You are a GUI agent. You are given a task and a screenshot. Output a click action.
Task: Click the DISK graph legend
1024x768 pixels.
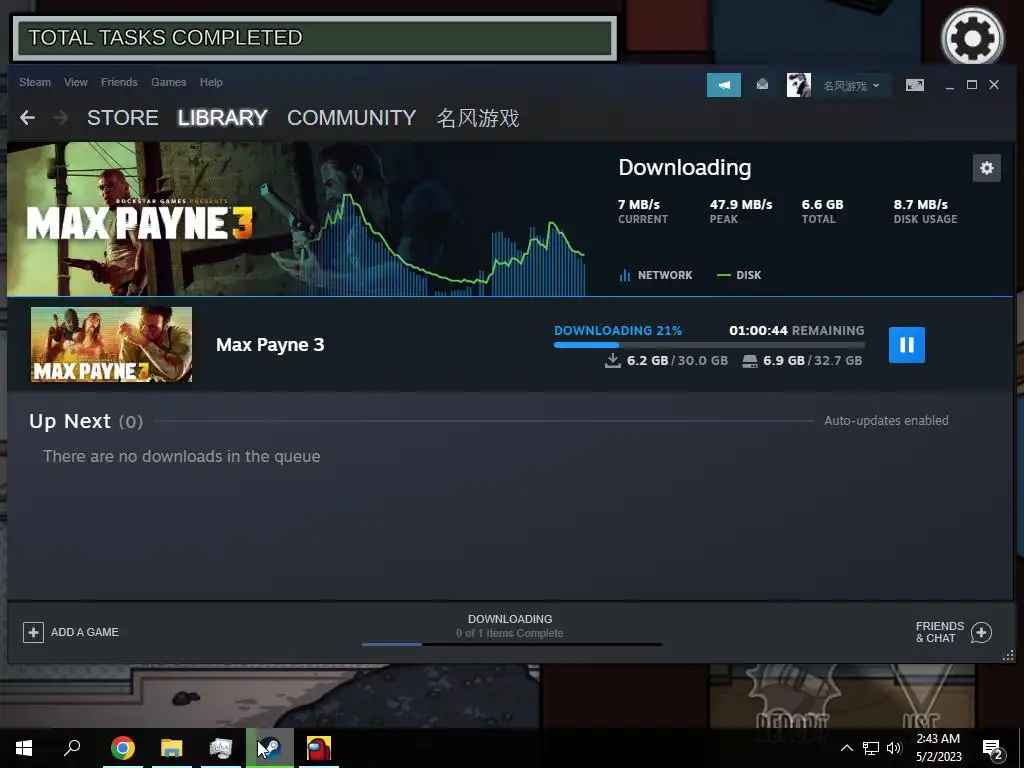point(739,275)
